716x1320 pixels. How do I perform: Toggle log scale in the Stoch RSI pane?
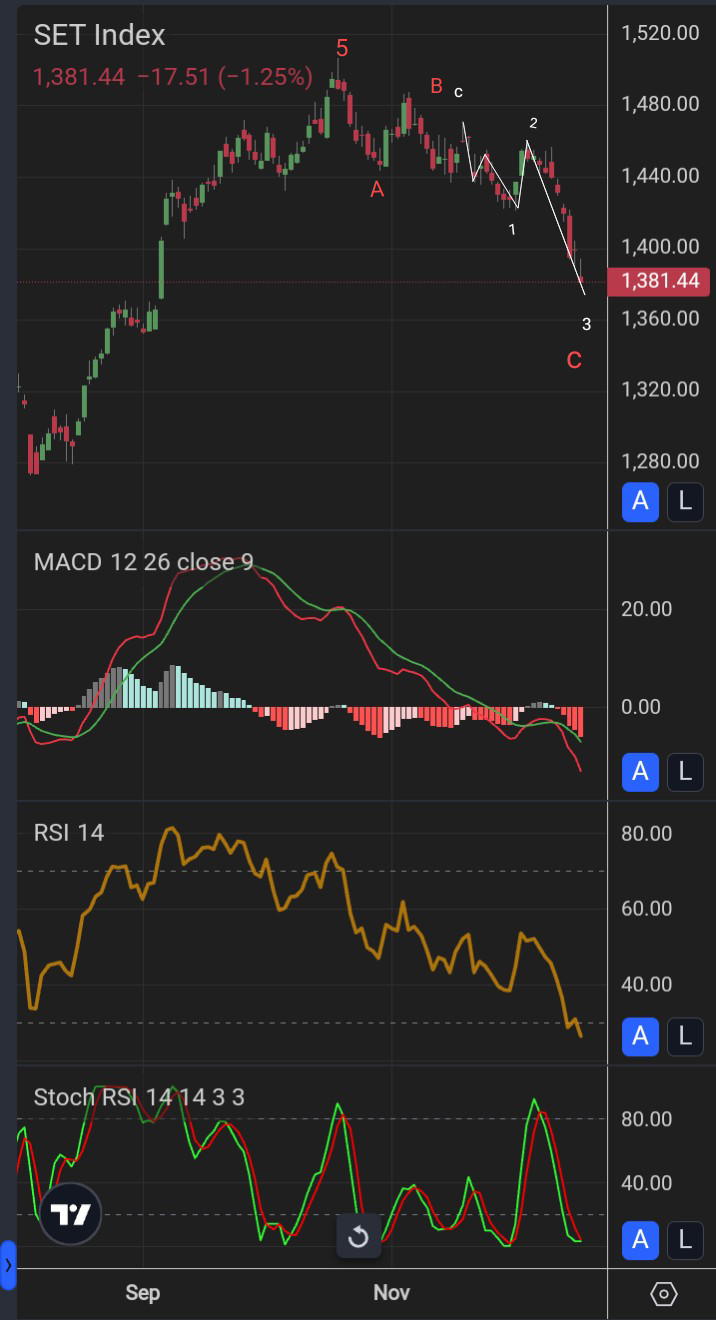tap(685, 1240)
